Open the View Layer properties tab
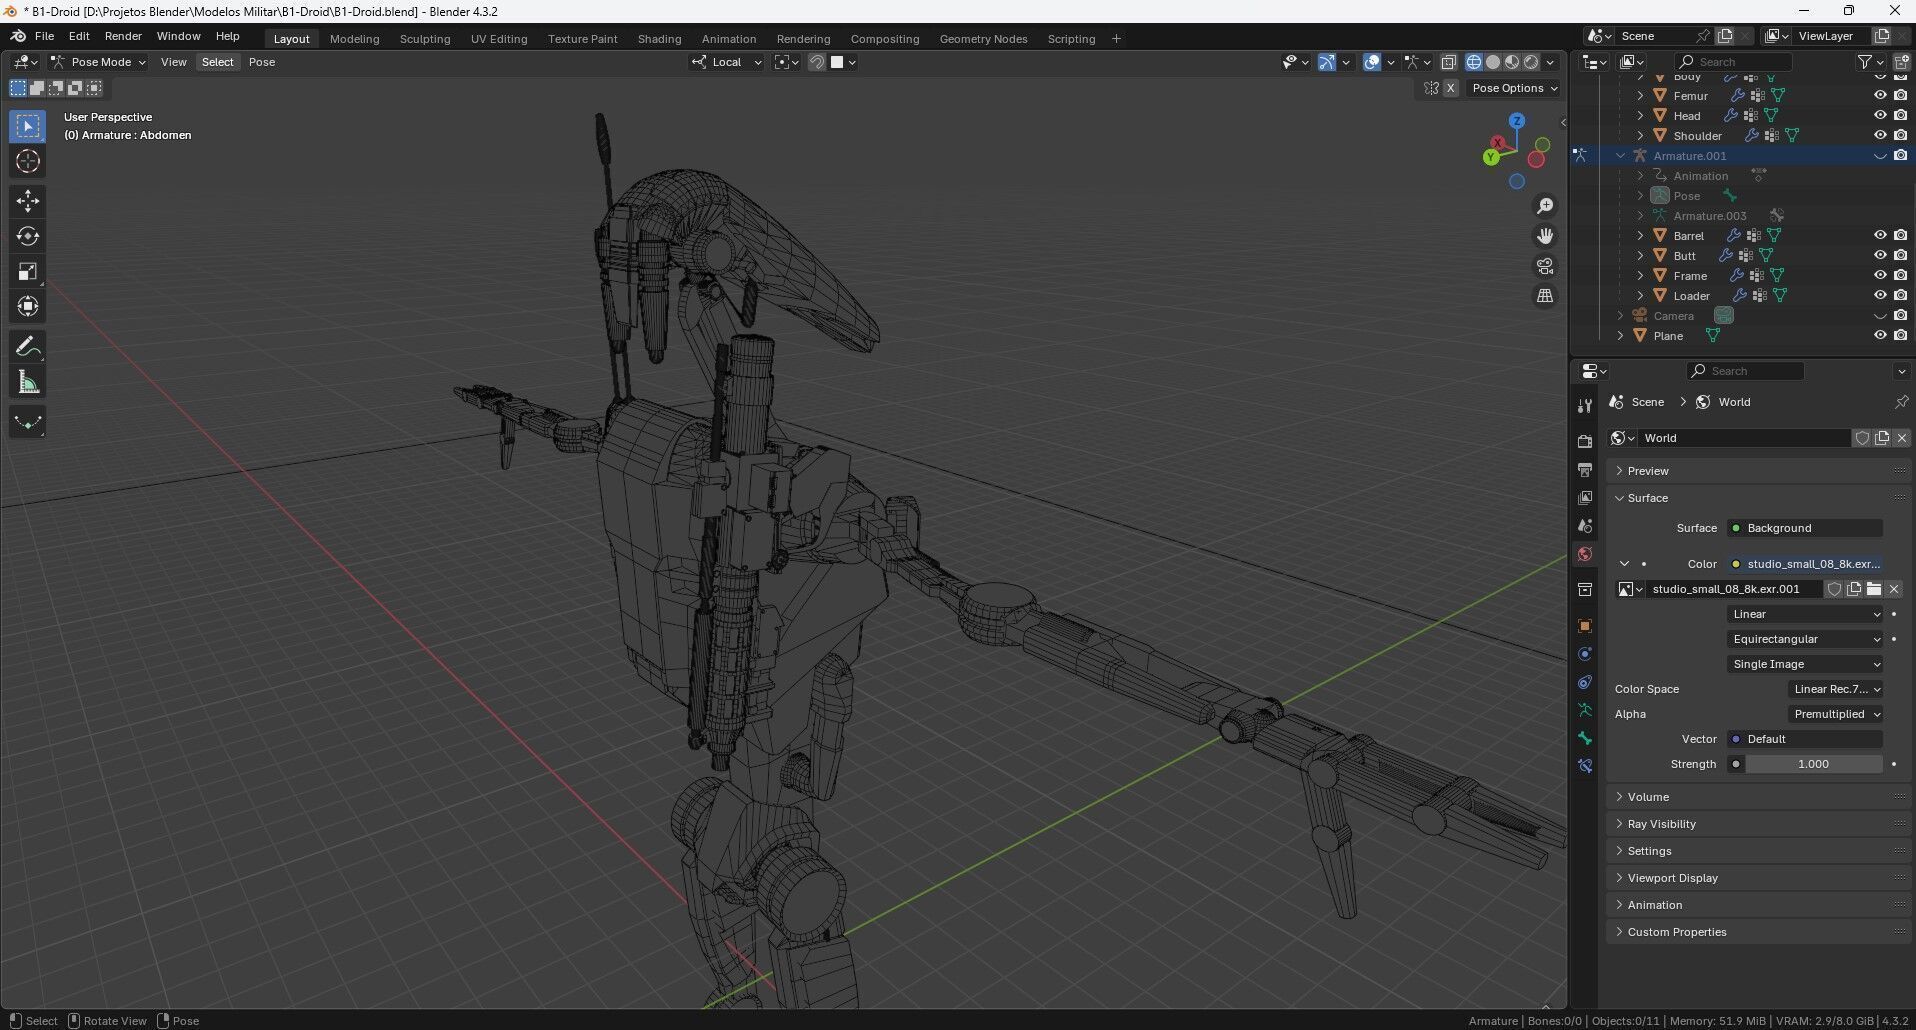 pos(1584,497)
